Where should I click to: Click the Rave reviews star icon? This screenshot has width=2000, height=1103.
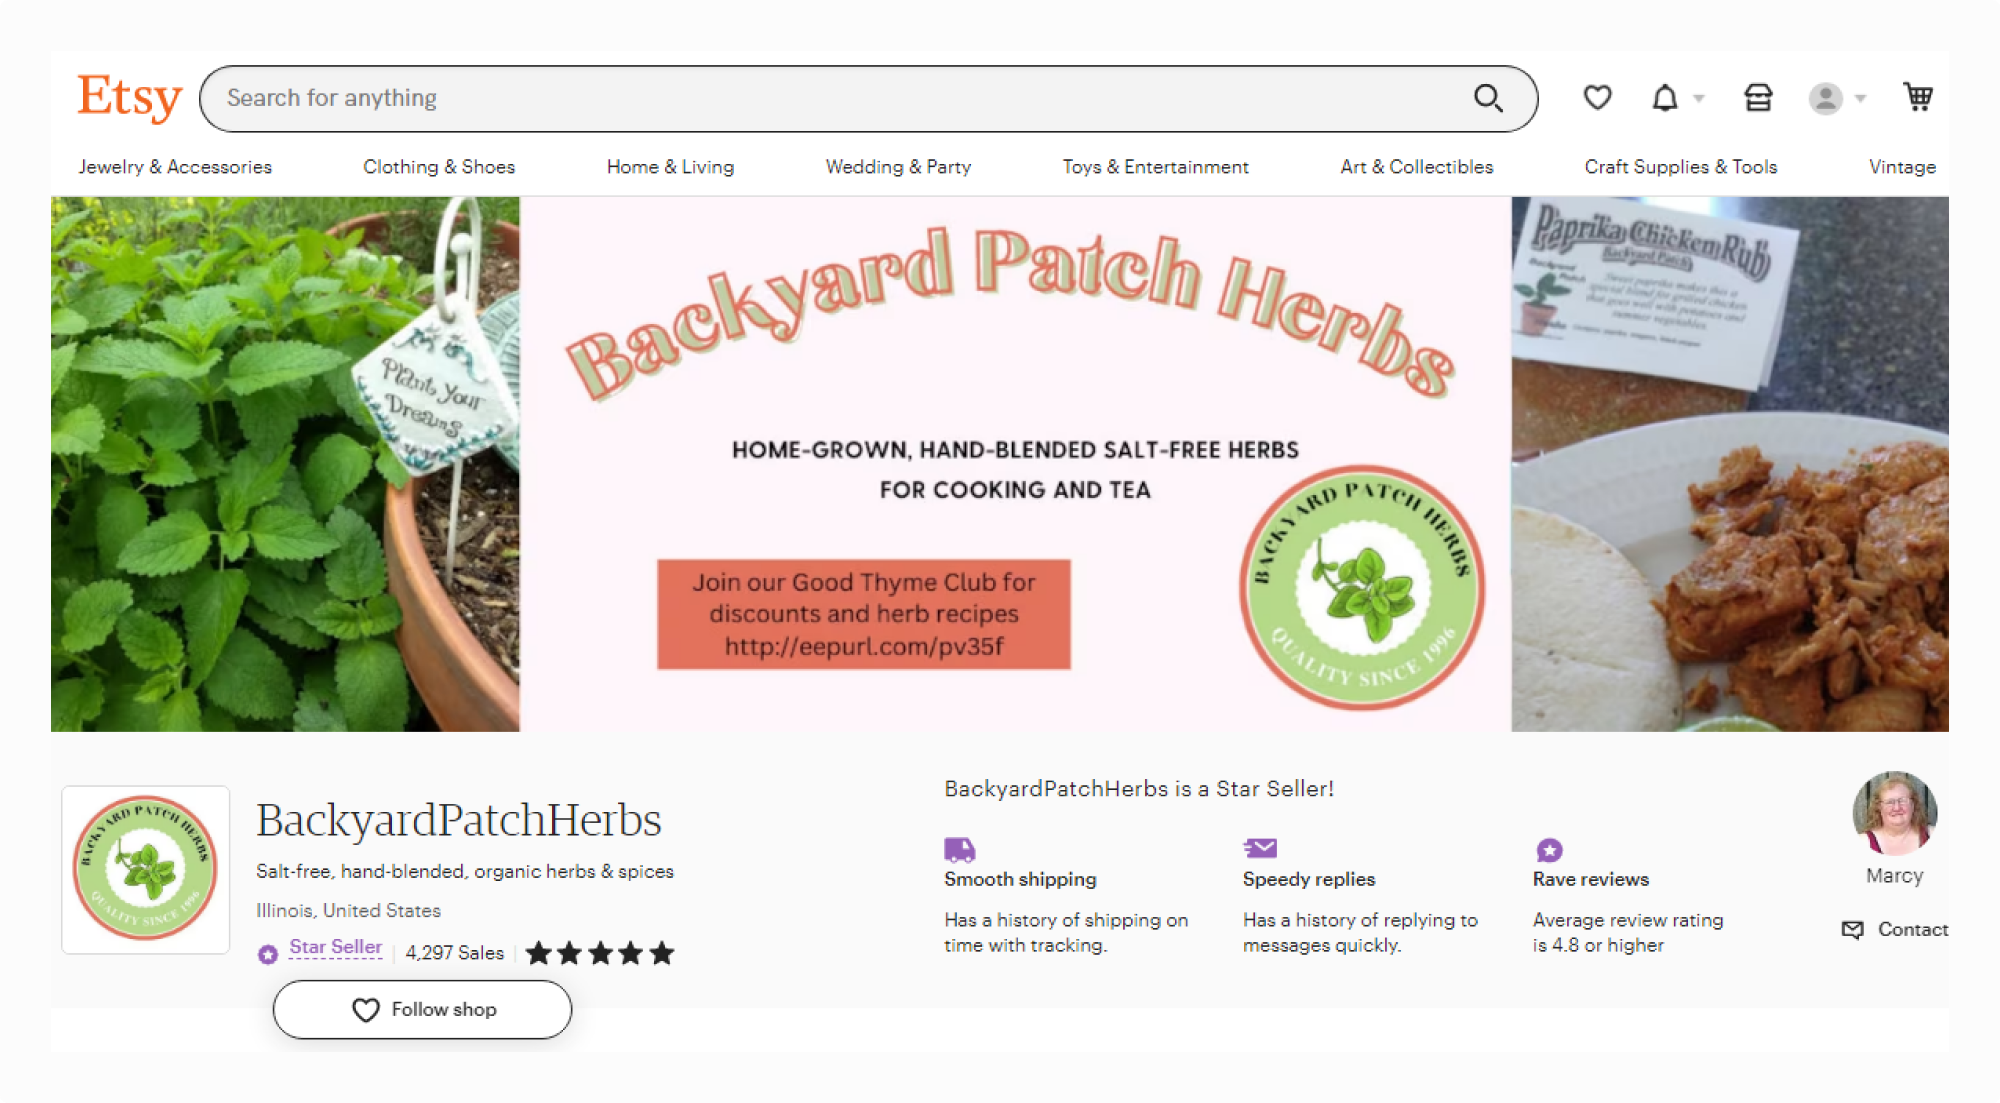(1549, 850)
